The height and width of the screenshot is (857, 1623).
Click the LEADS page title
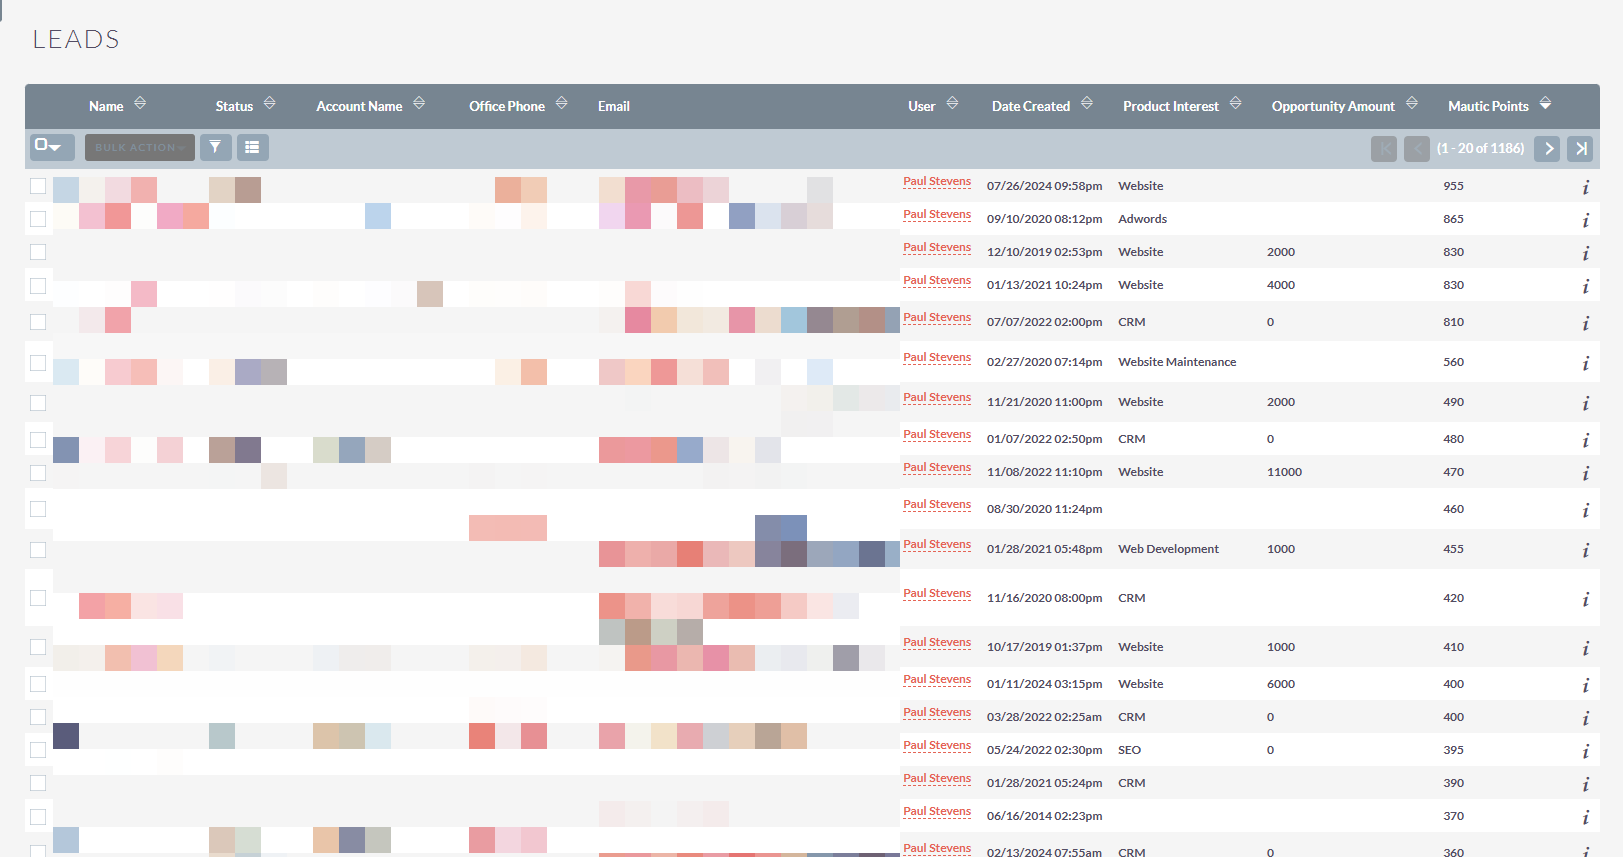coord(76,39)
